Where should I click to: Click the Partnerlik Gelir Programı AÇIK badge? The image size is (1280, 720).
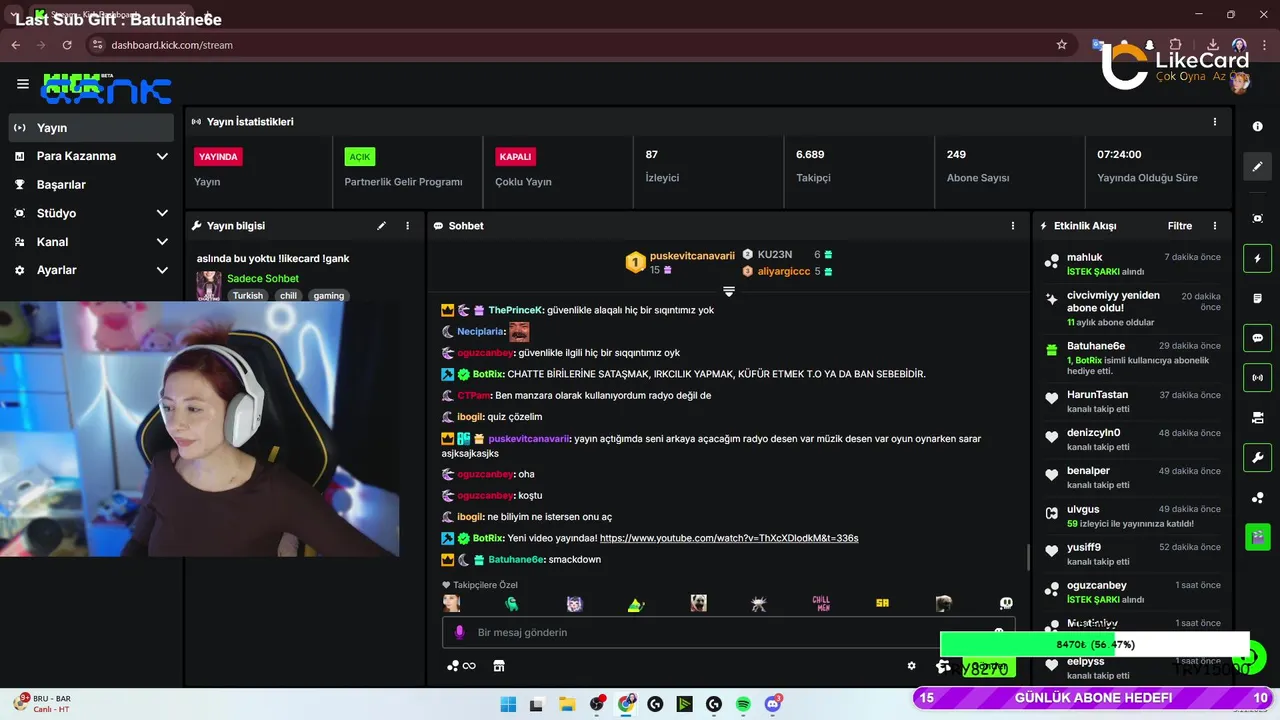click(360, 157)
